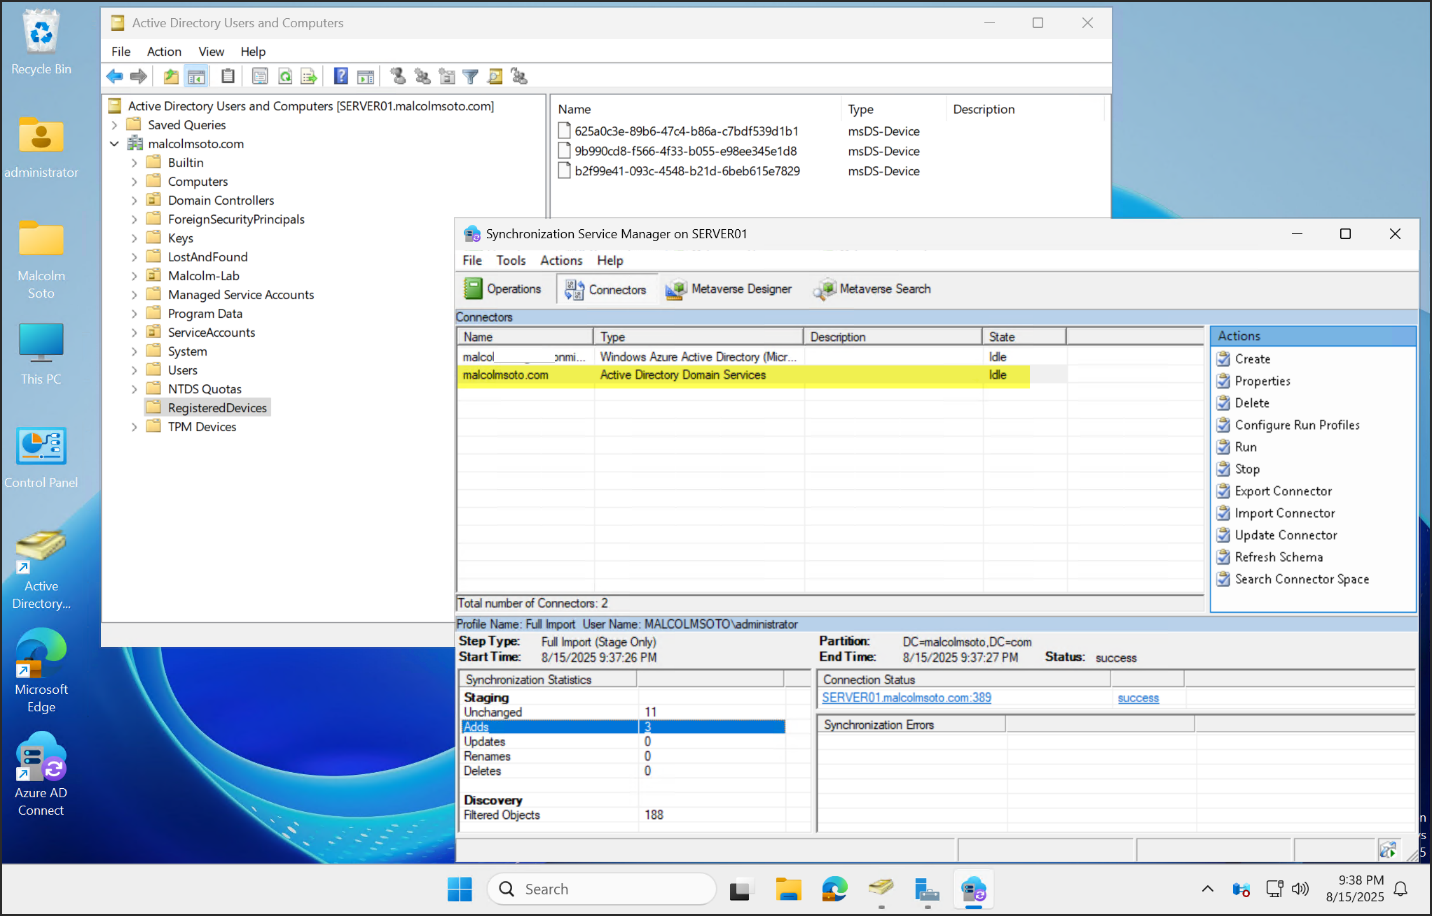Open File Explorer from the taskbar

788,889
